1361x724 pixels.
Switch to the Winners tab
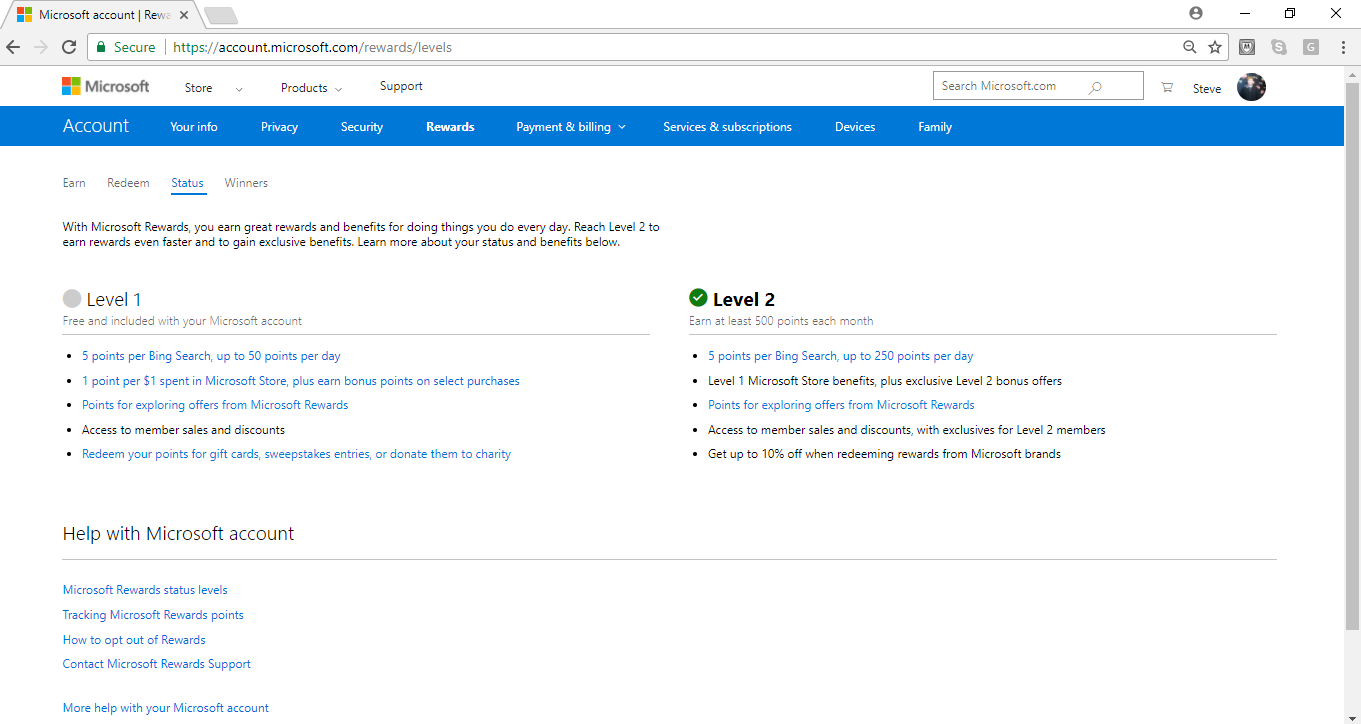point(246,183)
